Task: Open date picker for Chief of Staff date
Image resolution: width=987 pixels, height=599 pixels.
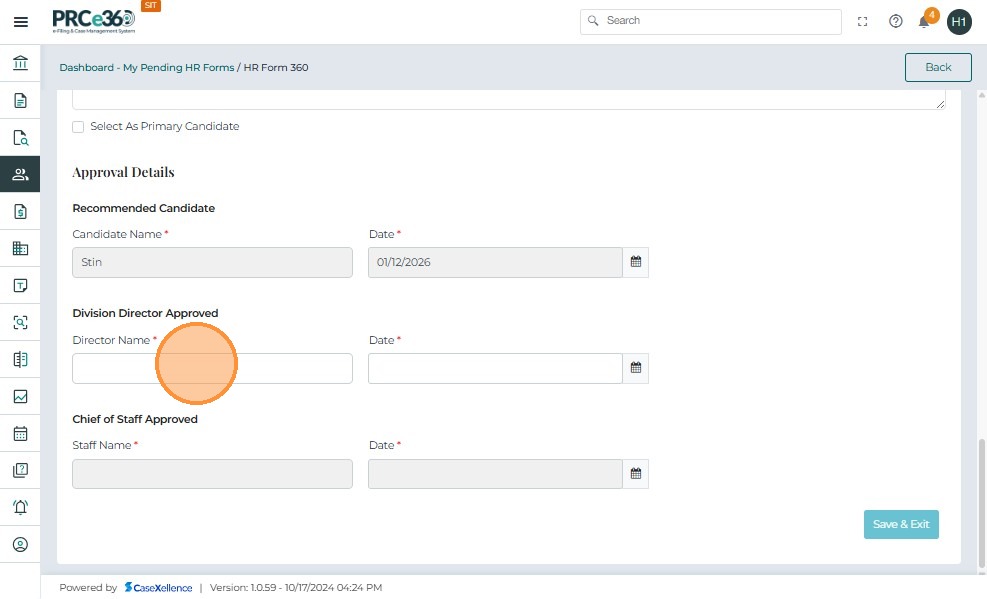Action: [635, 474]
